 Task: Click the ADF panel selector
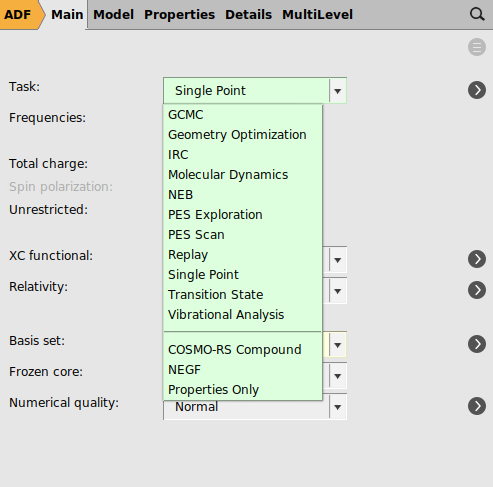pos(22,15)
